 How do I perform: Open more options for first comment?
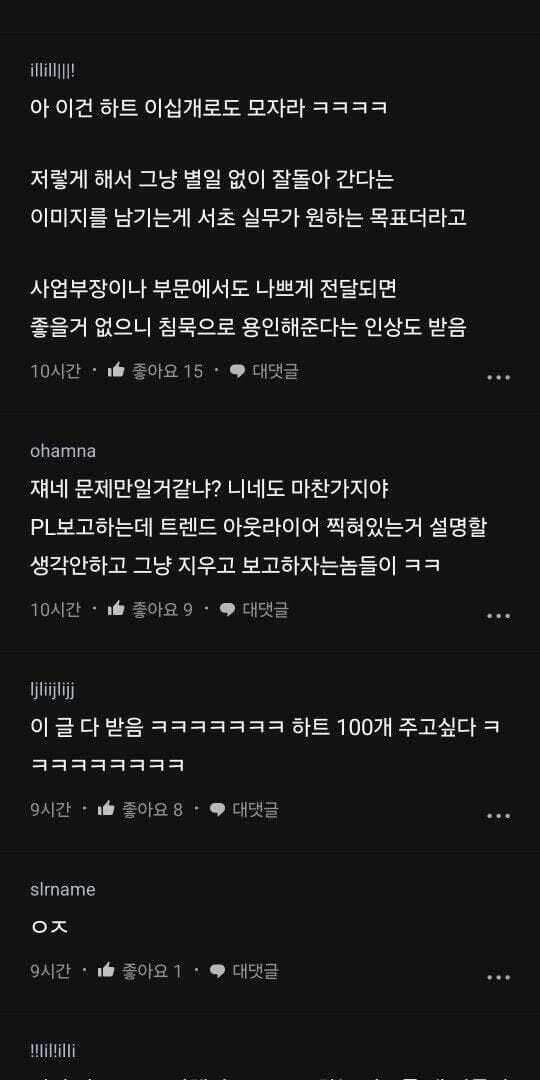pyautogui.click(x=499, y=377)
